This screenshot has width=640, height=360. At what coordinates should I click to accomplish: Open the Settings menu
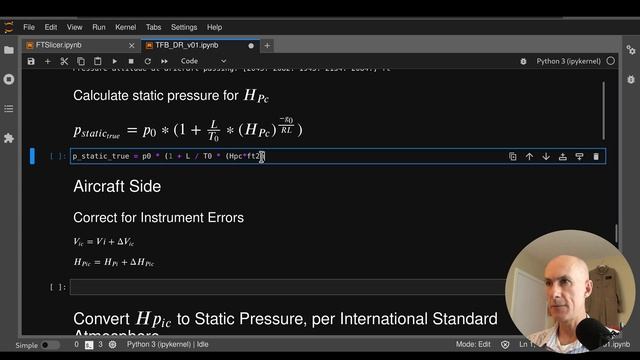tap(184, 27)
